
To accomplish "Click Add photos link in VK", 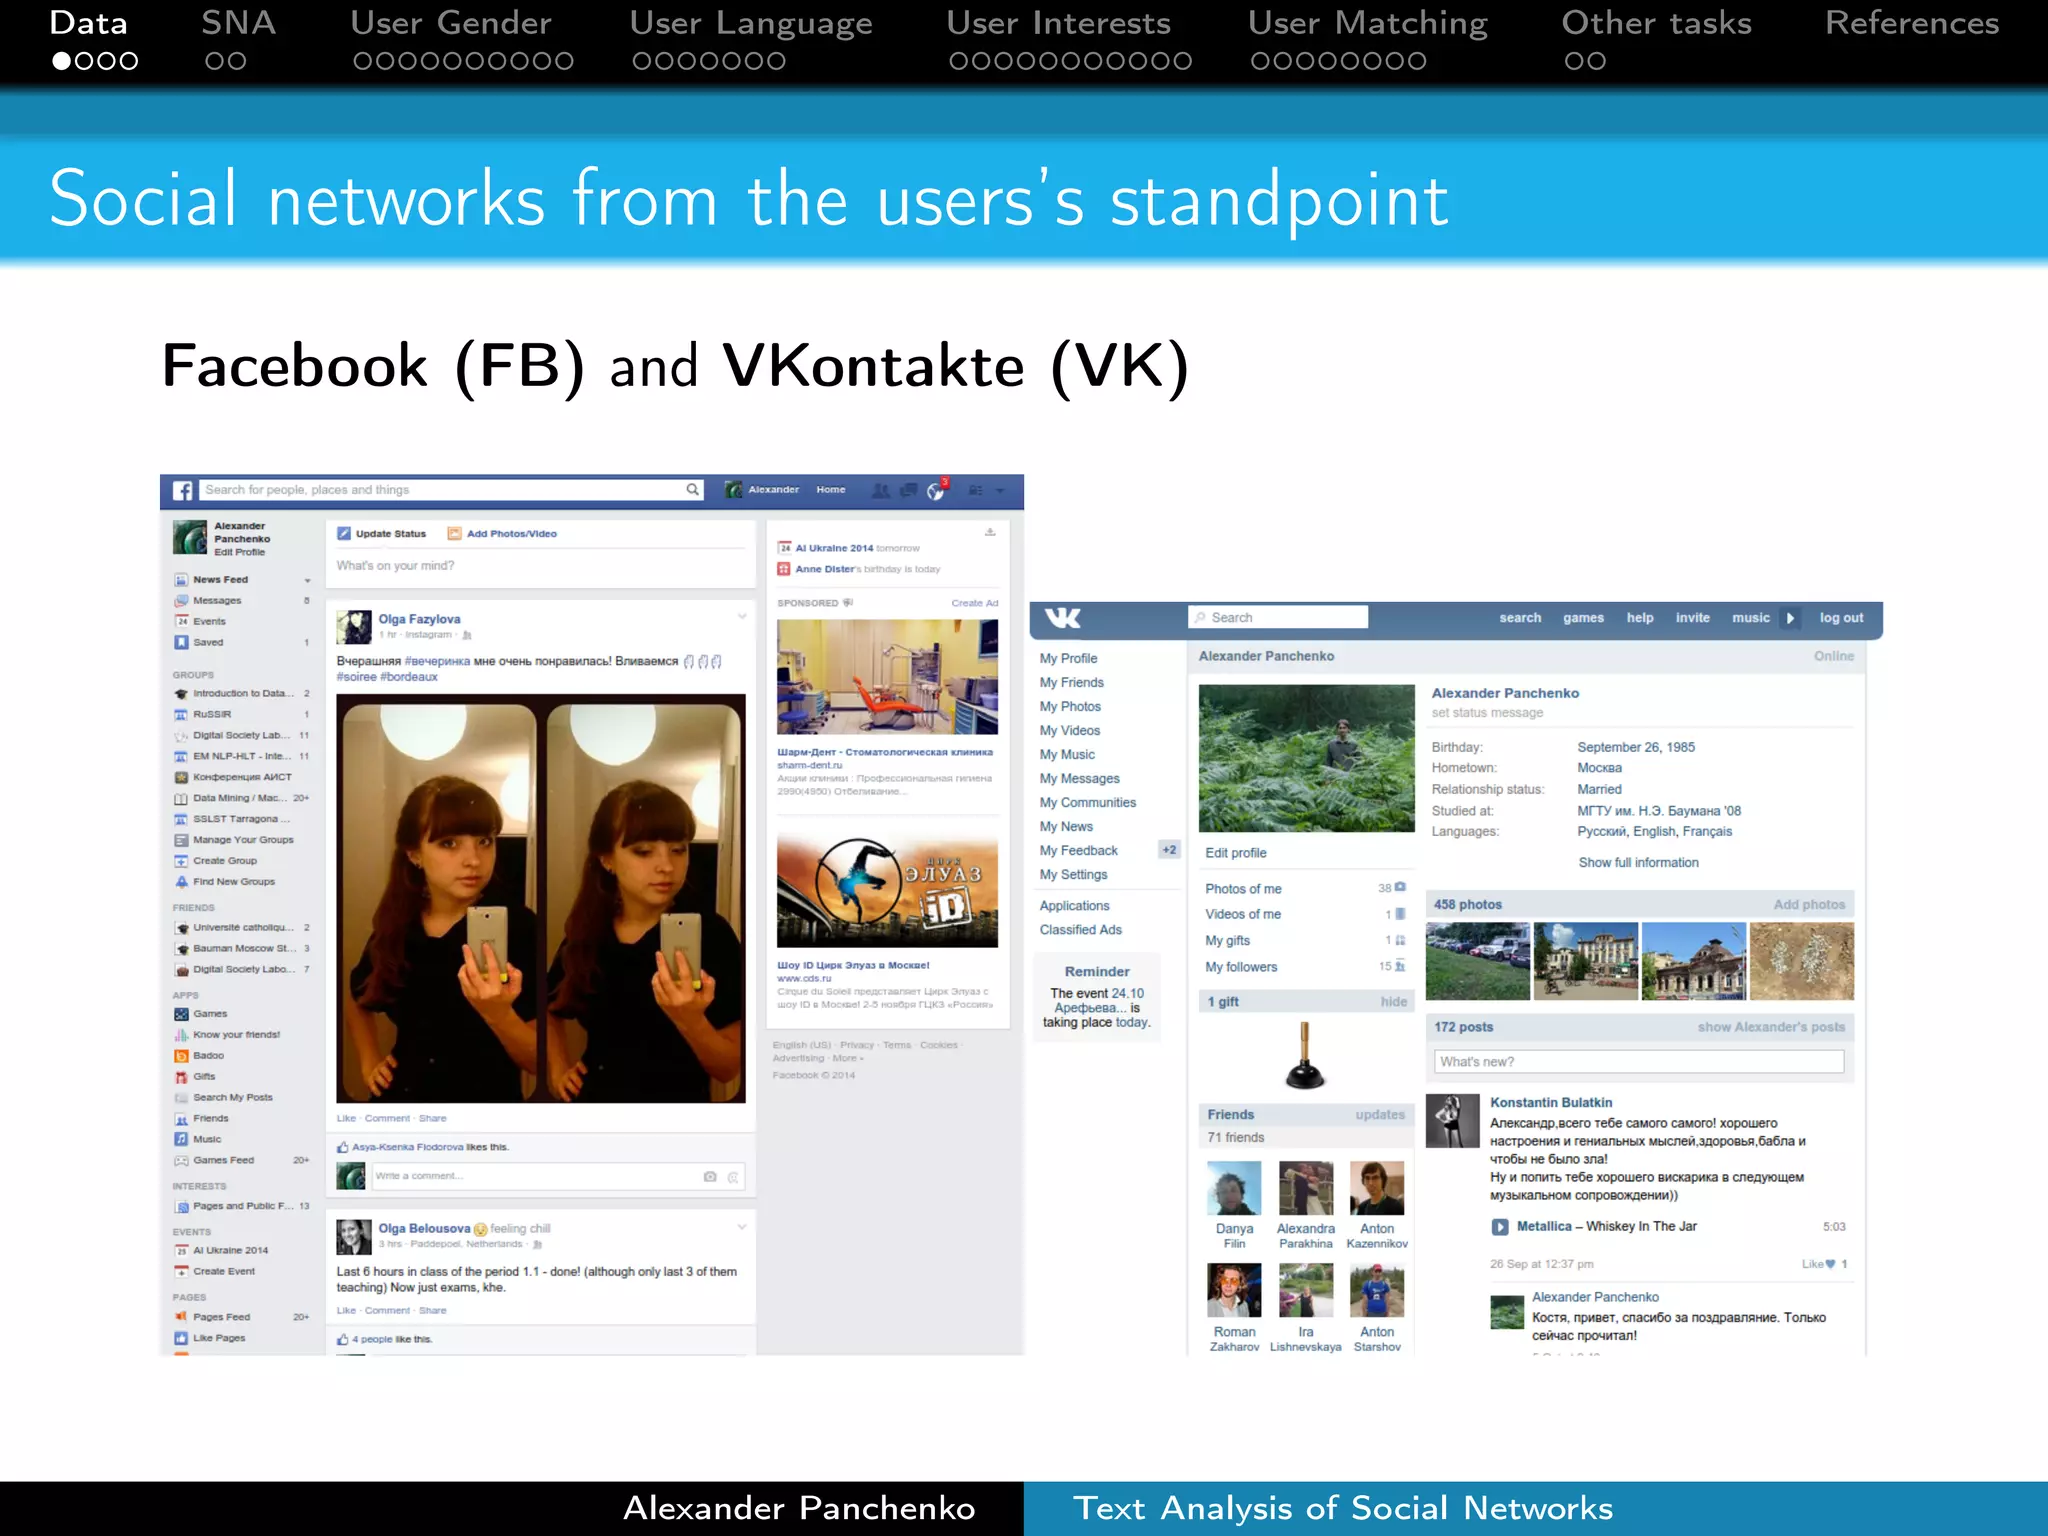I will point(1809,905).
